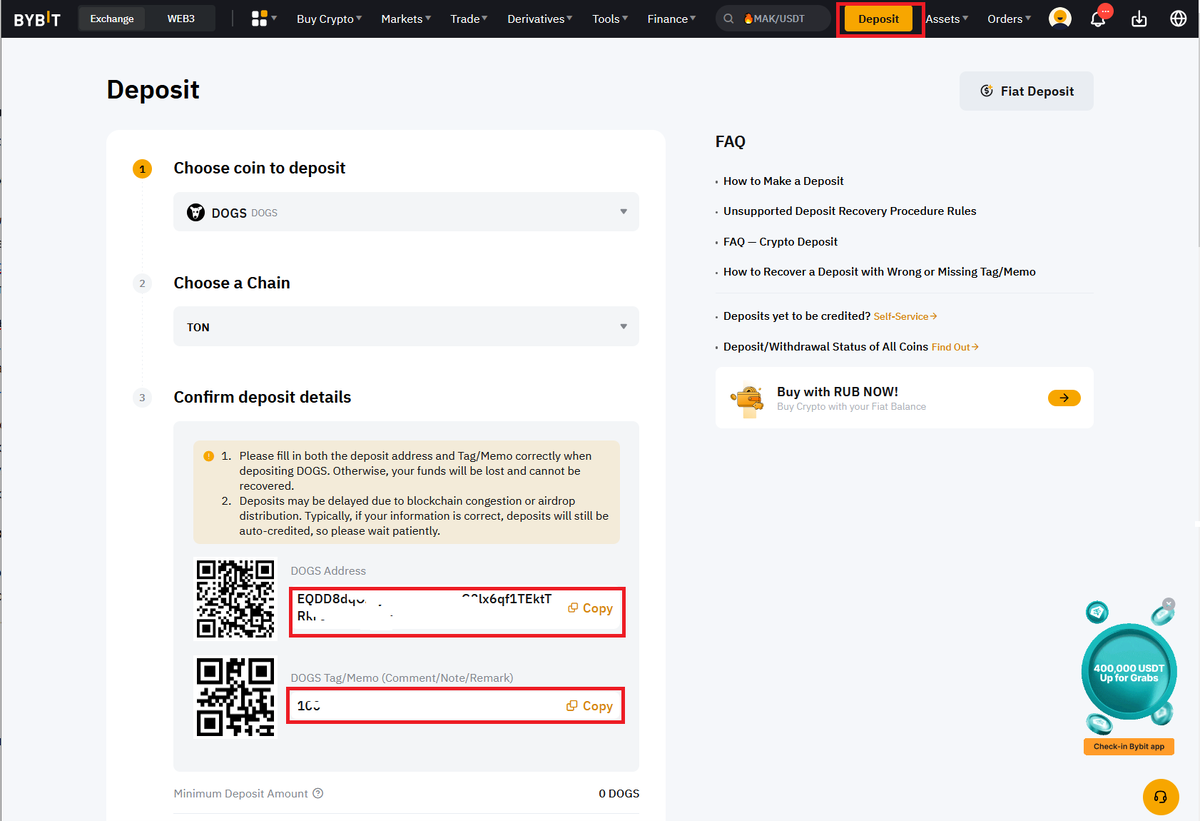Click the warning icon in deposit notice

(209, 456)
